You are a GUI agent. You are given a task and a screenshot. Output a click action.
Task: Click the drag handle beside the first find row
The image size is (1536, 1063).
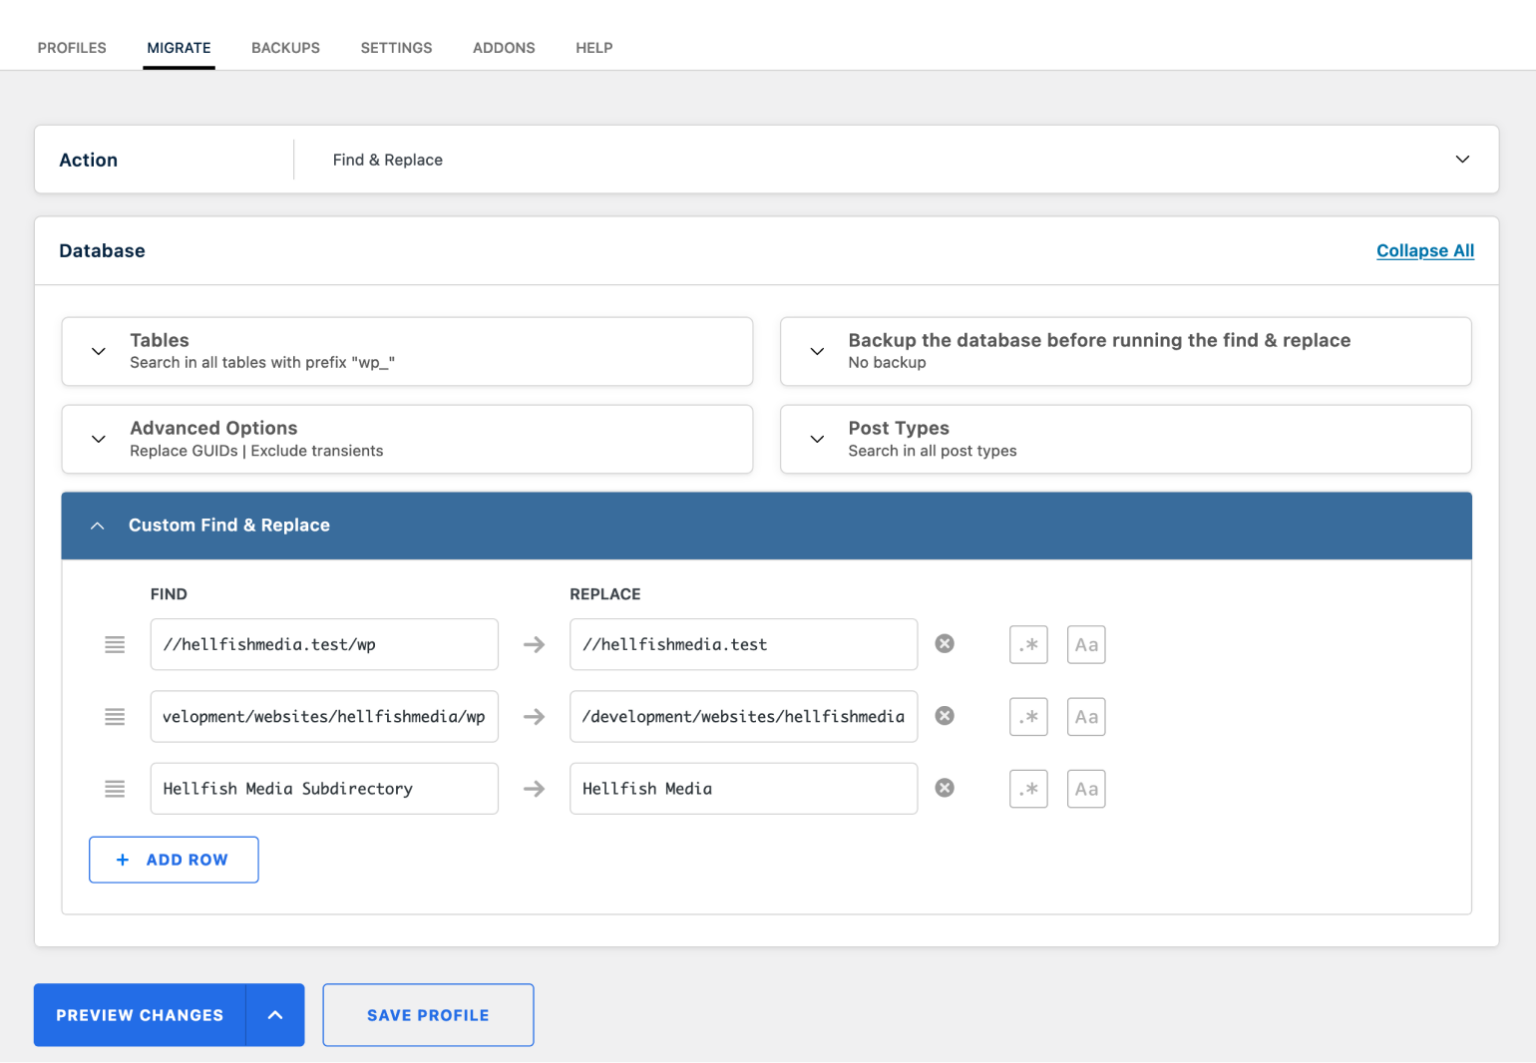pos(115,644)
